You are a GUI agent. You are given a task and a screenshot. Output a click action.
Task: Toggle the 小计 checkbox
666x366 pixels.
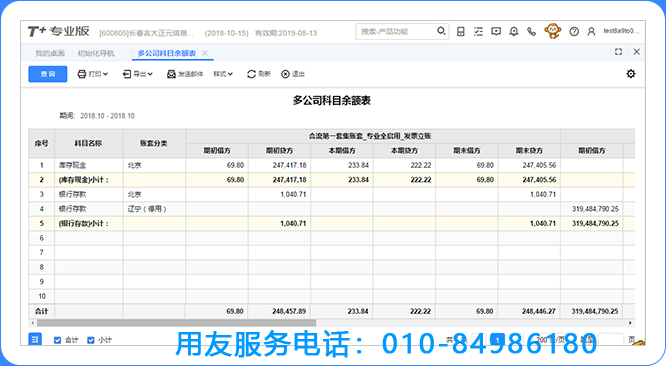click(x=90, y=340)
